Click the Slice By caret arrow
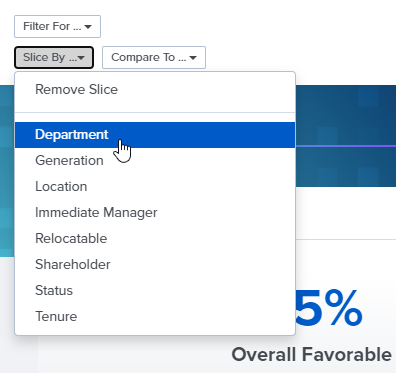Image resolution: width=396 pixels, height=373 pixels. click(81, 58)
